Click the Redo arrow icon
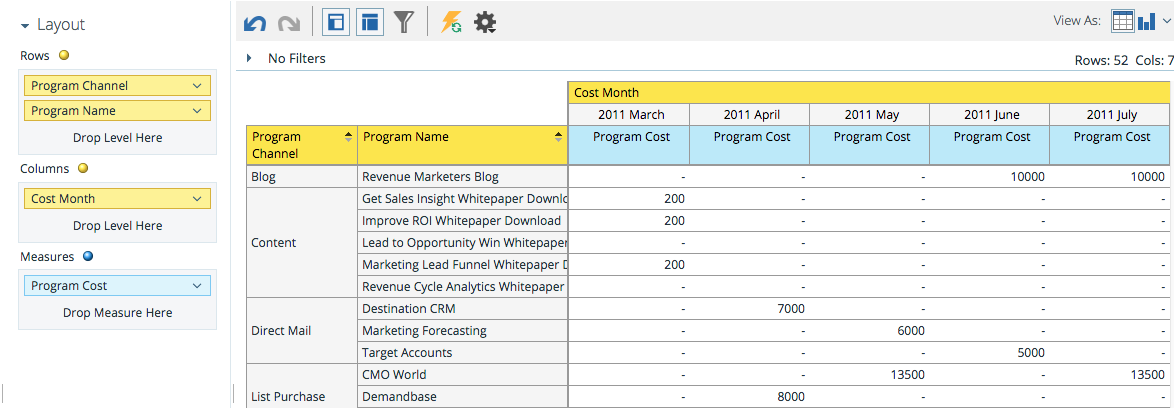 [289, 22]
